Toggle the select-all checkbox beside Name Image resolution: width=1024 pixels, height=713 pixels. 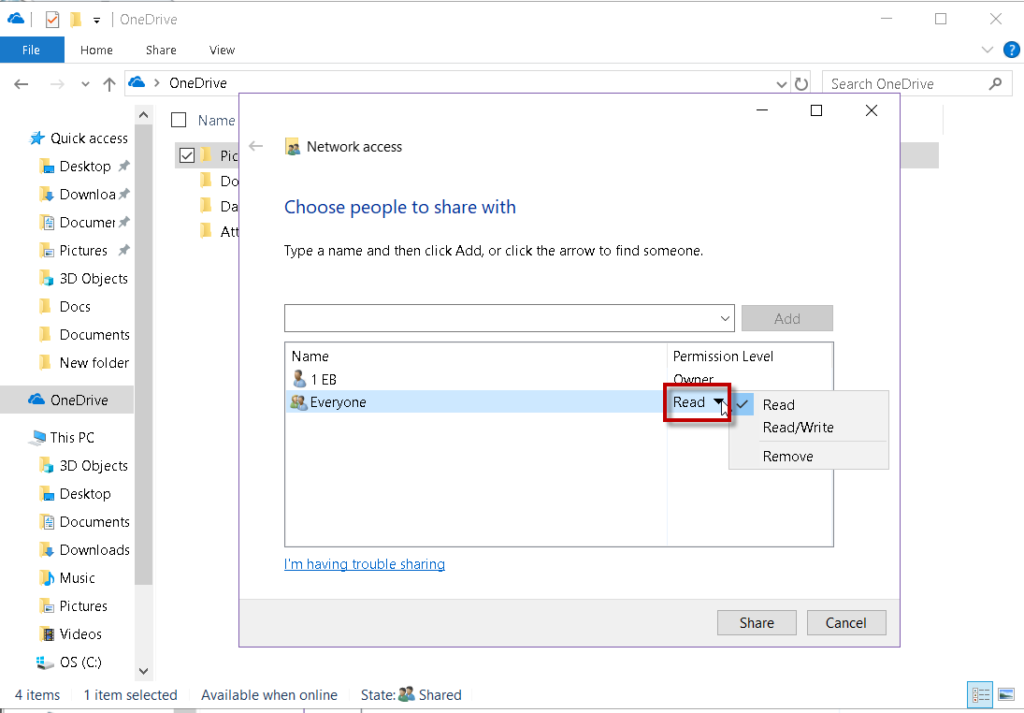coord(178,119)
